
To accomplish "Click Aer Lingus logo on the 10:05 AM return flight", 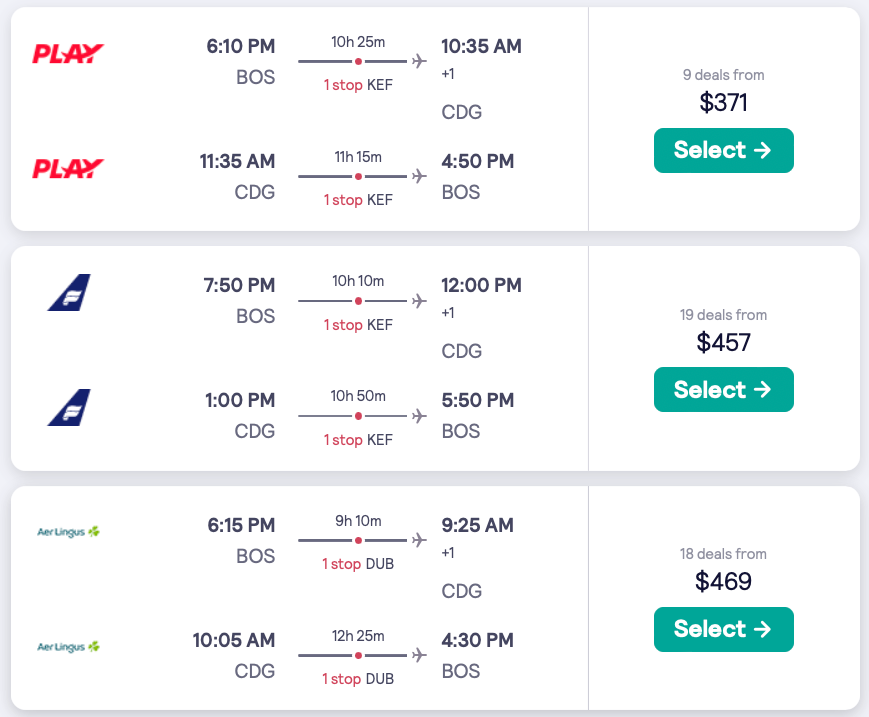I will 68,647.
